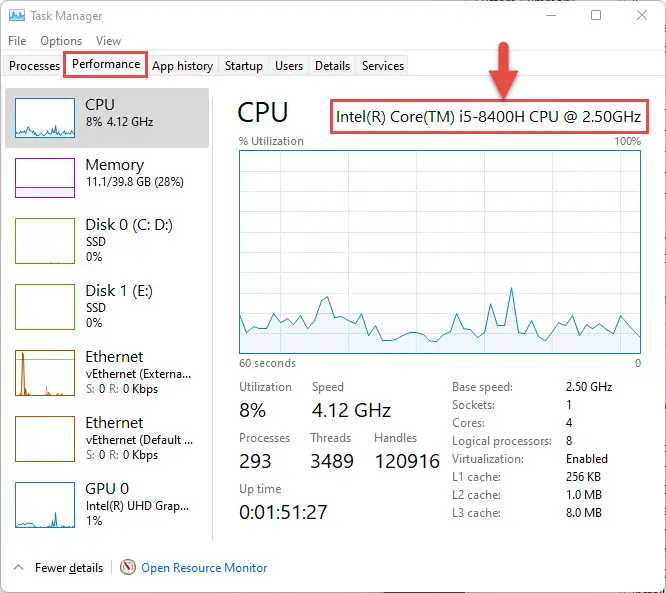
Task: Click the Logical processors value 8
Action: [569, 441]
